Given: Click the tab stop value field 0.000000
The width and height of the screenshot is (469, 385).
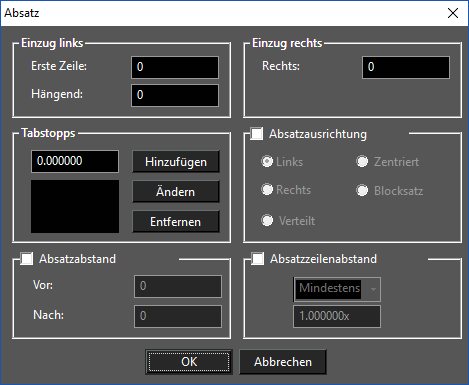Looking at the screenshot, I should tap(75, 161).
